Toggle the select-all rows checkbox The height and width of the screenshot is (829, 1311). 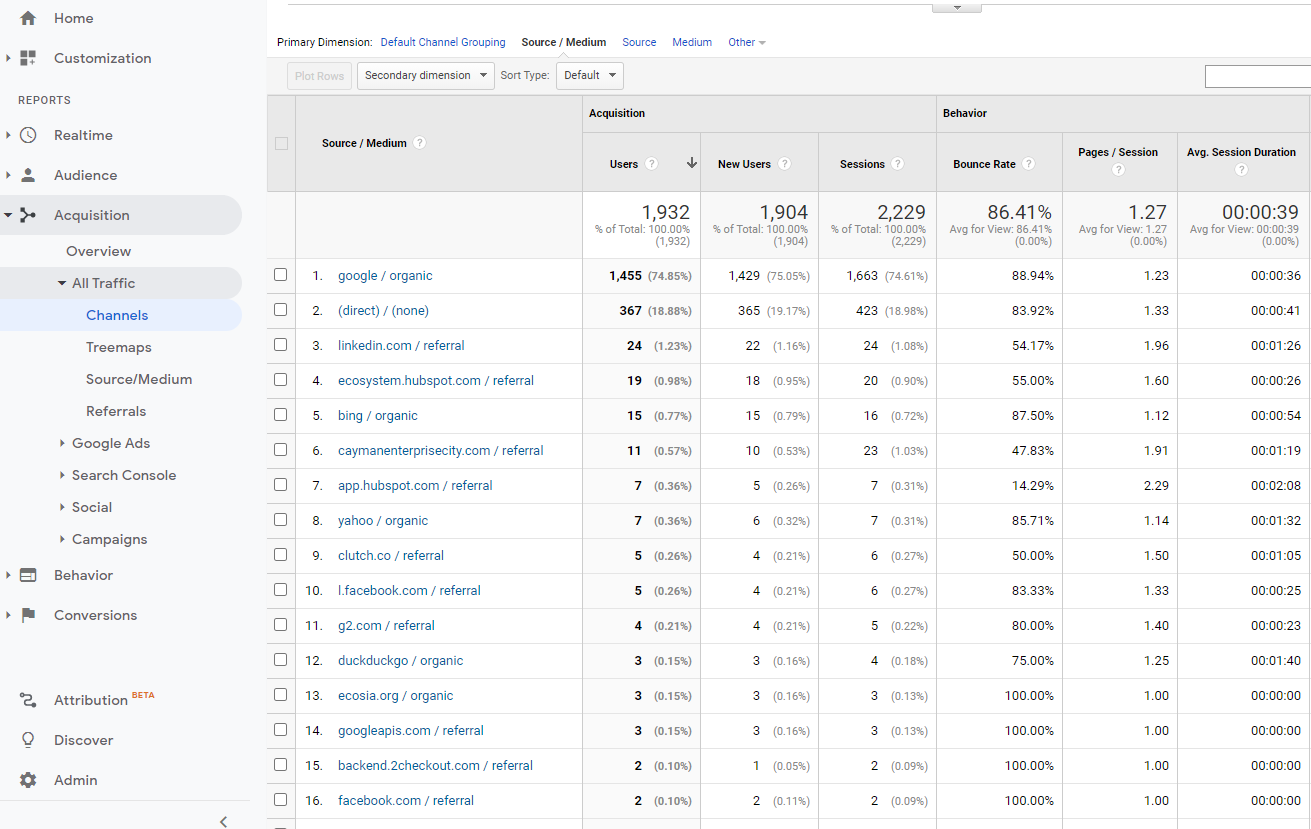(281, 143)
